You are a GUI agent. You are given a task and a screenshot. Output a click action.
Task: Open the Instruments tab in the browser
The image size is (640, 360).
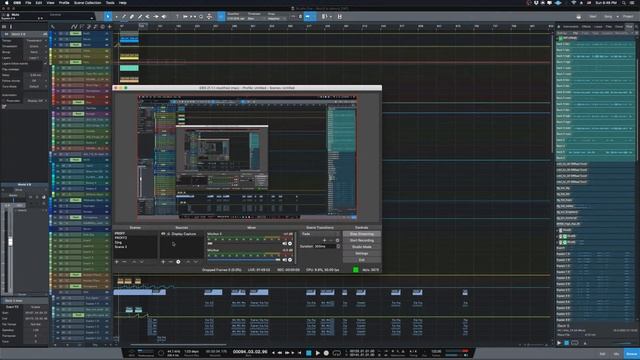(571, 27)
